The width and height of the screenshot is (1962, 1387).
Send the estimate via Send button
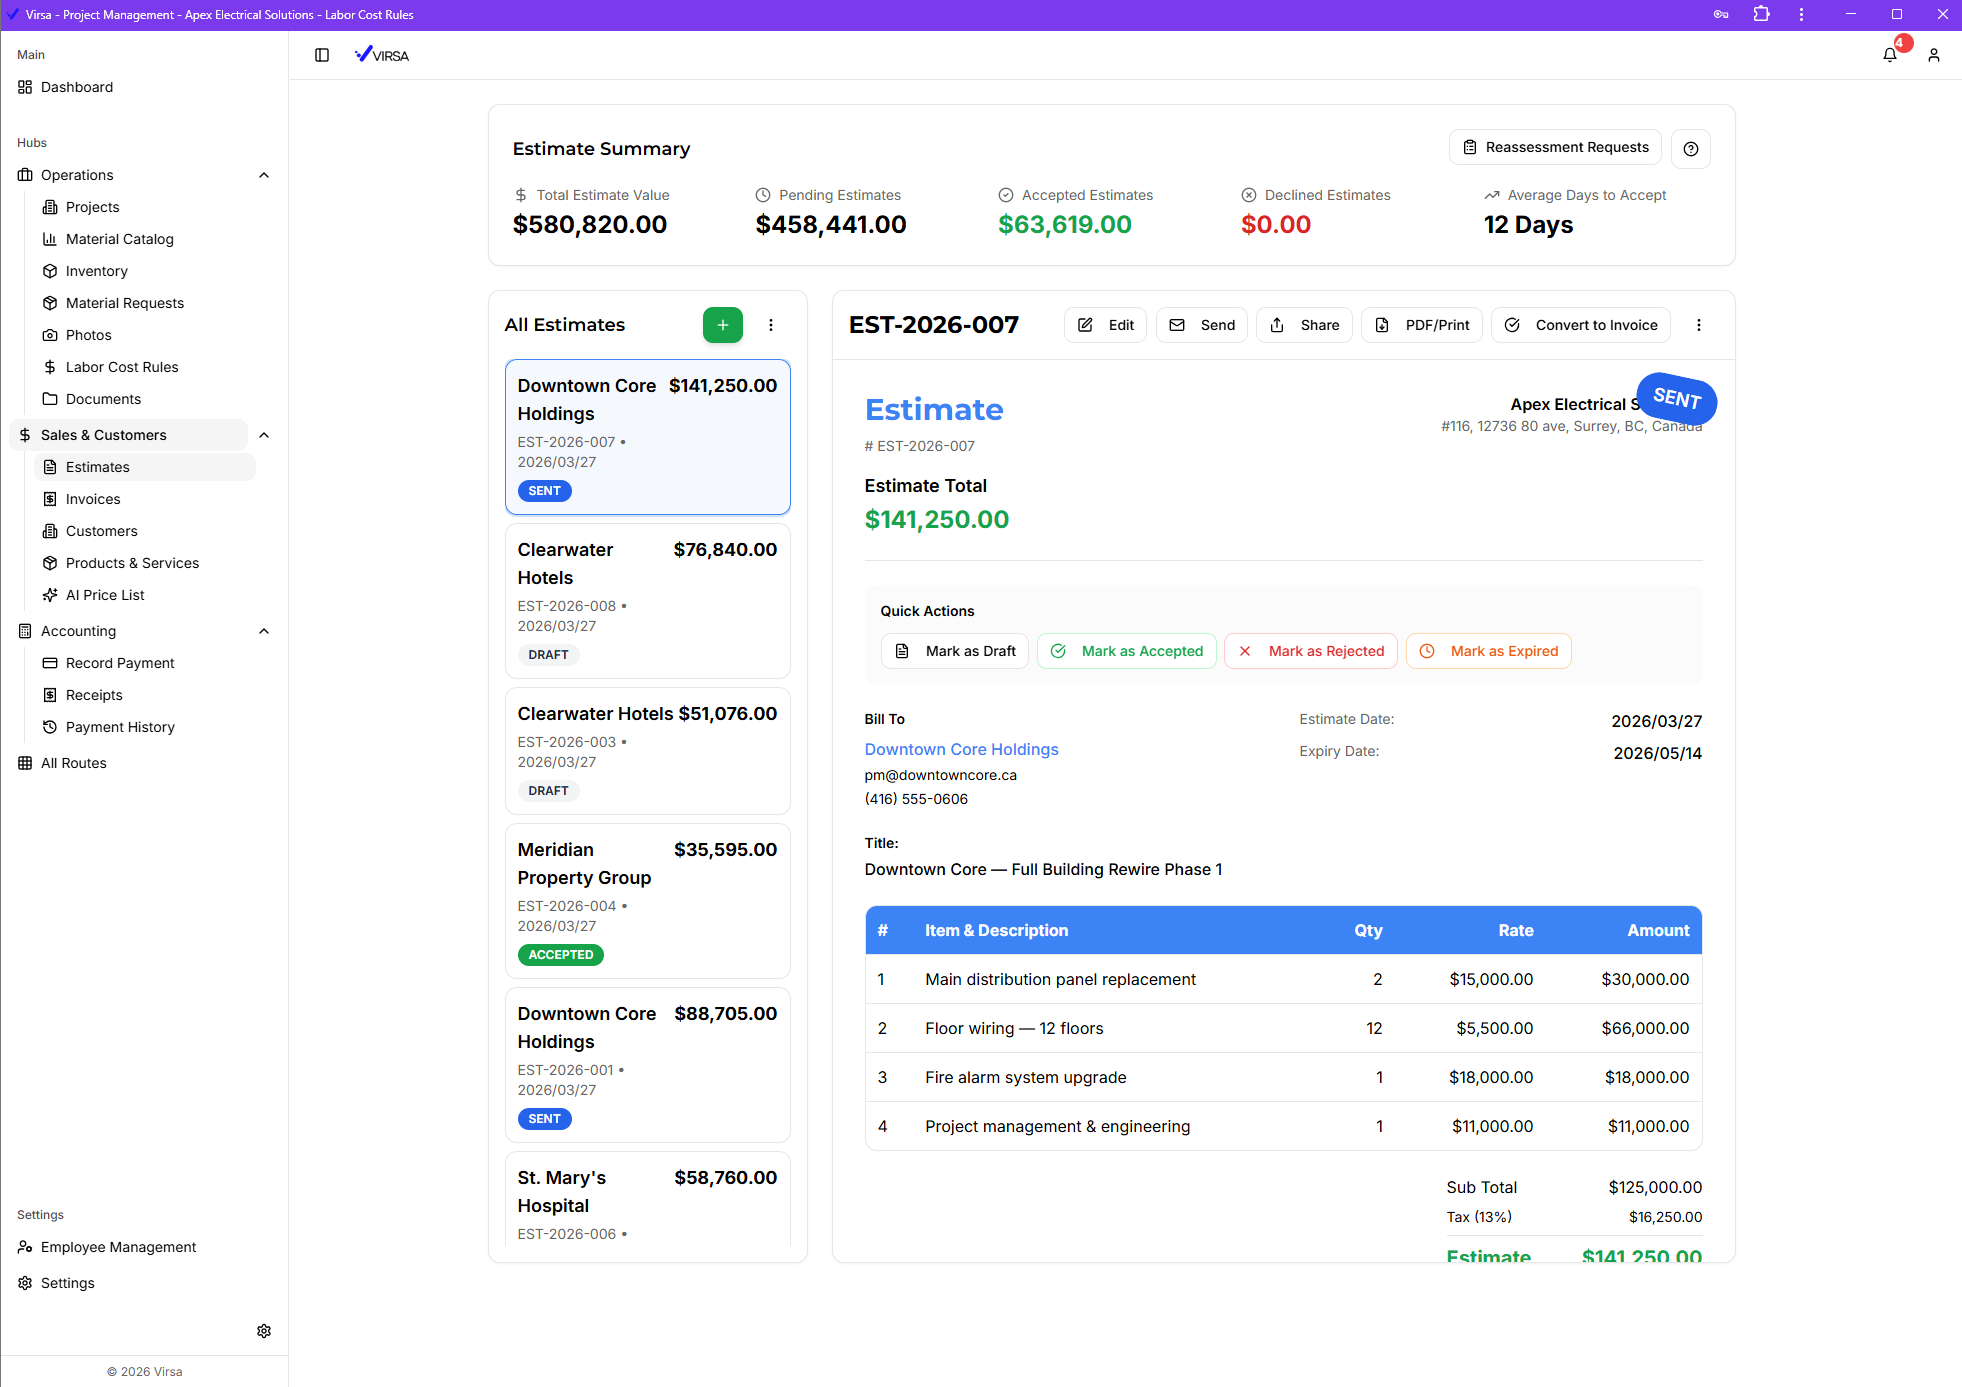(1202, 325)
